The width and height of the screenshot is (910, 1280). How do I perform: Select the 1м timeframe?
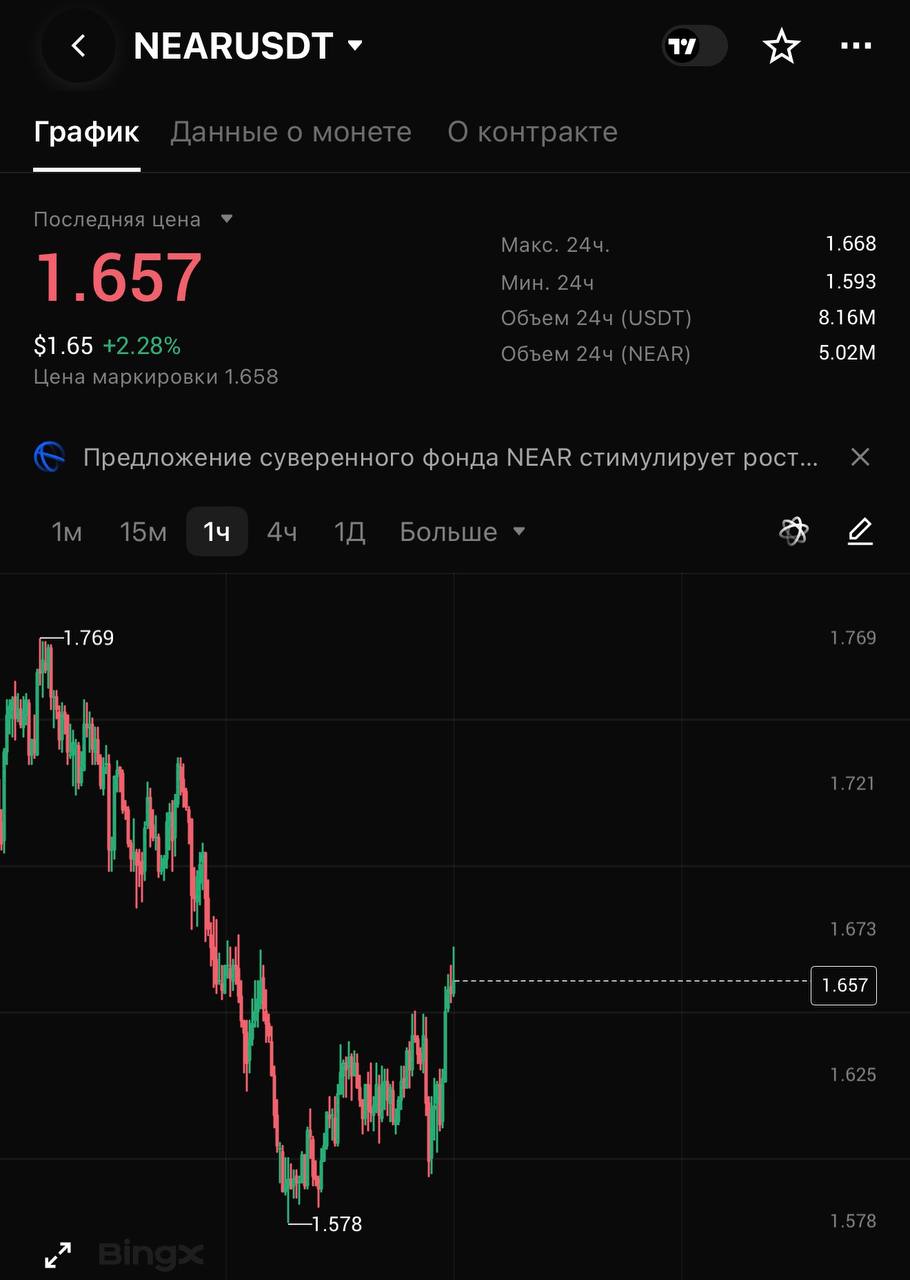tap(67, 531)
